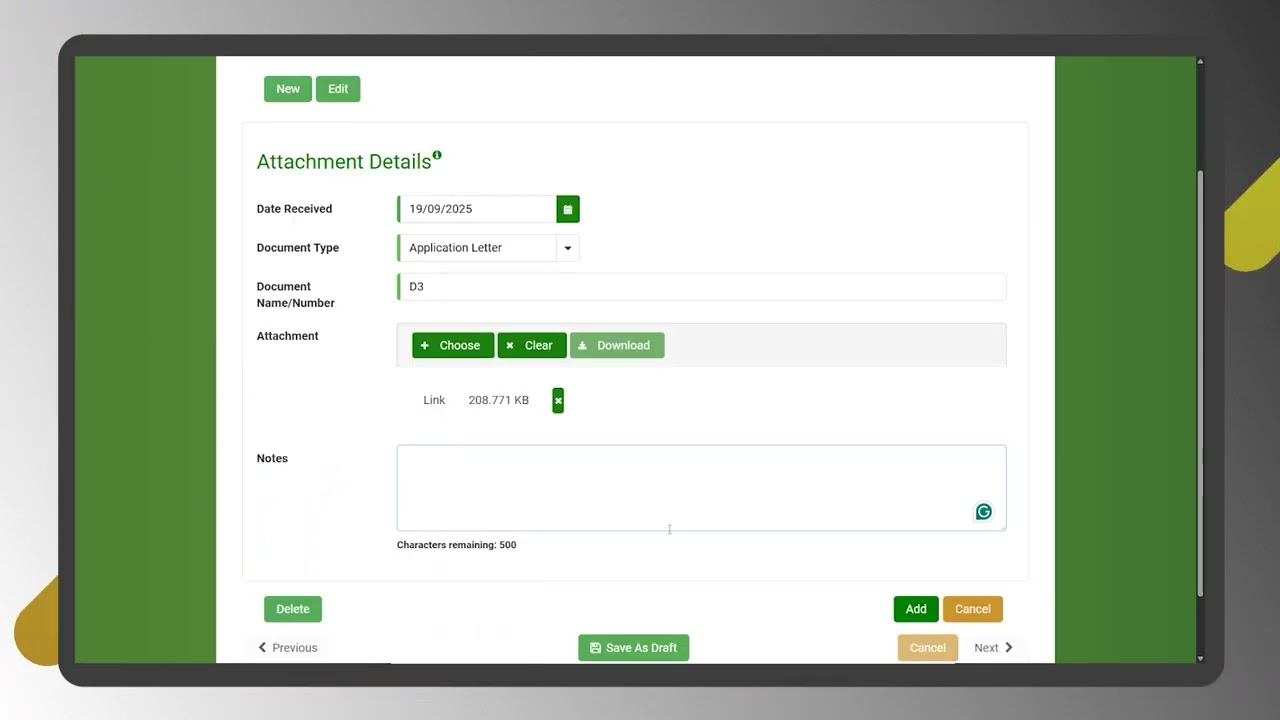Expand the Document Type dropdown arrow
Image resolution: width=1280 pixels, height=720 pixels.
568,248
